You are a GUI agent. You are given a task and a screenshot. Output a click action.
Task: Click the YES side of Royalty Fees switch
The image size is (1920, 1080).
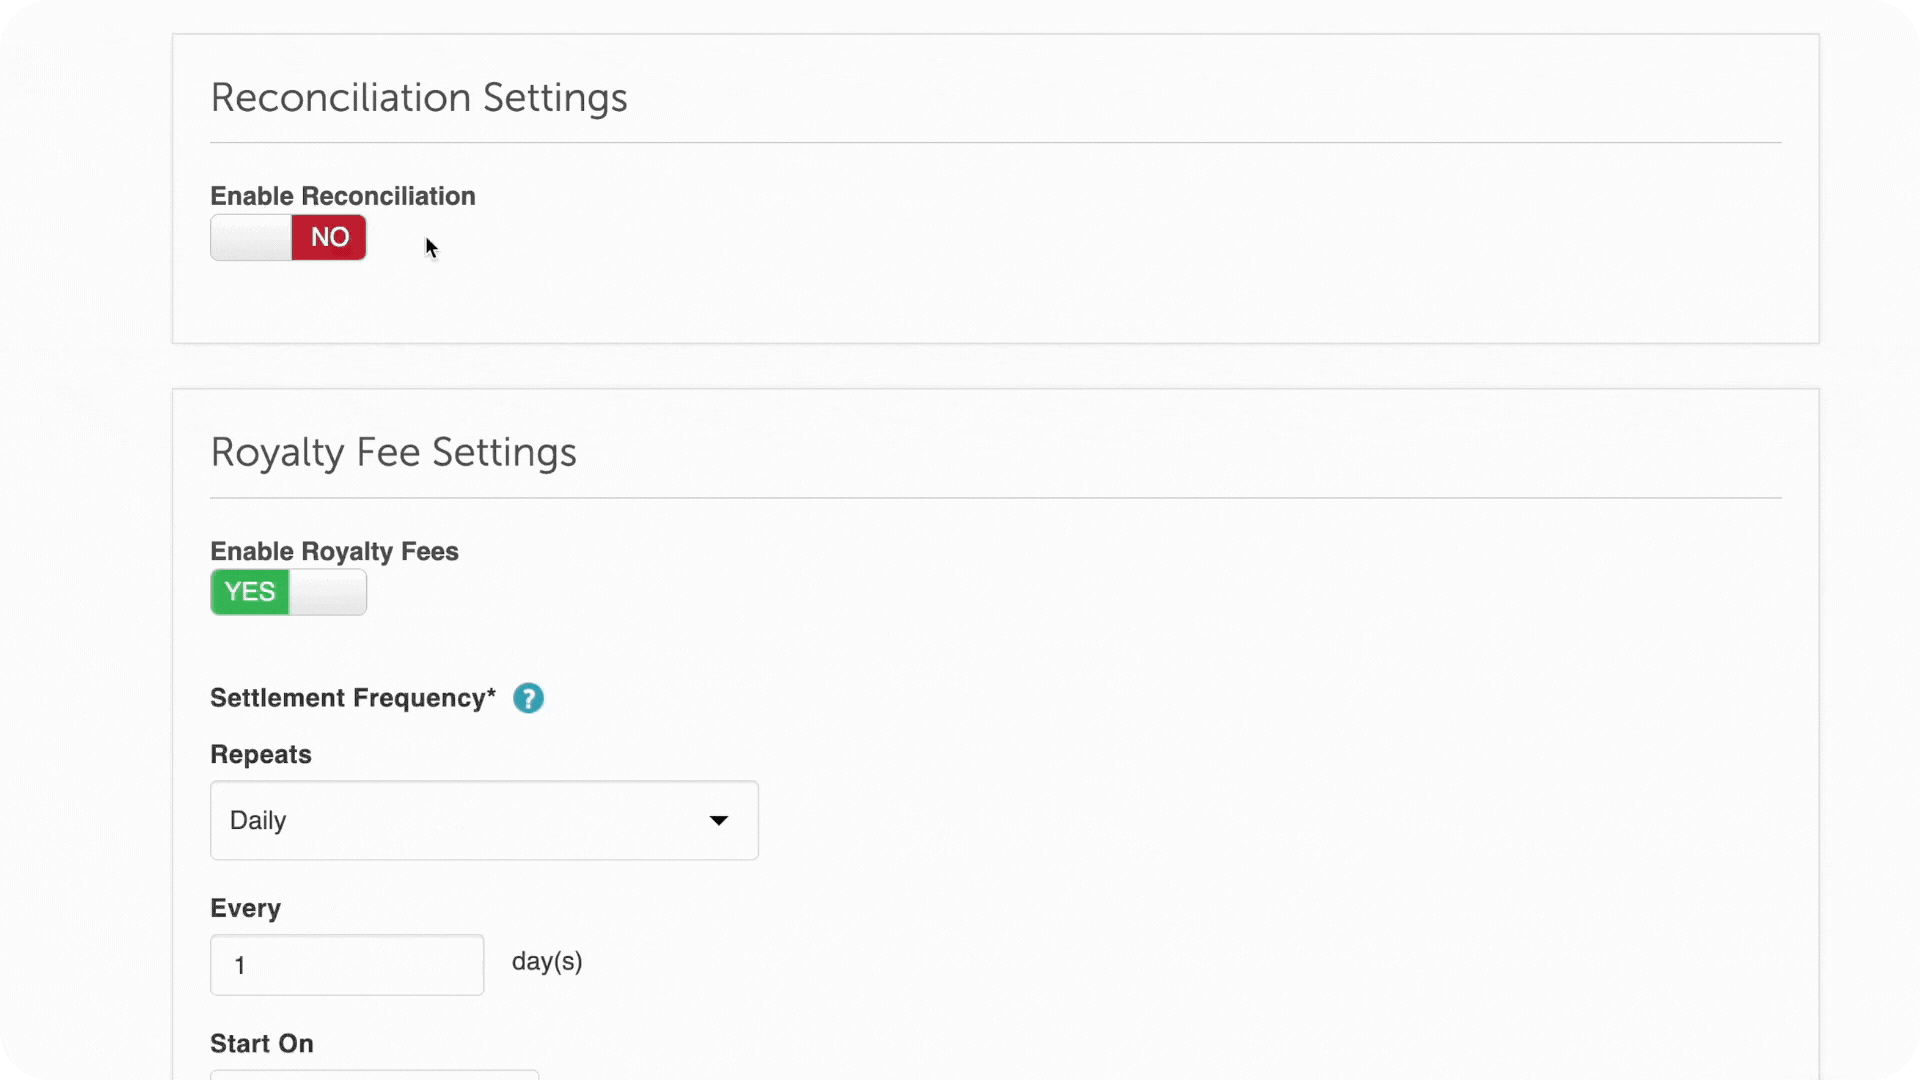248,592
